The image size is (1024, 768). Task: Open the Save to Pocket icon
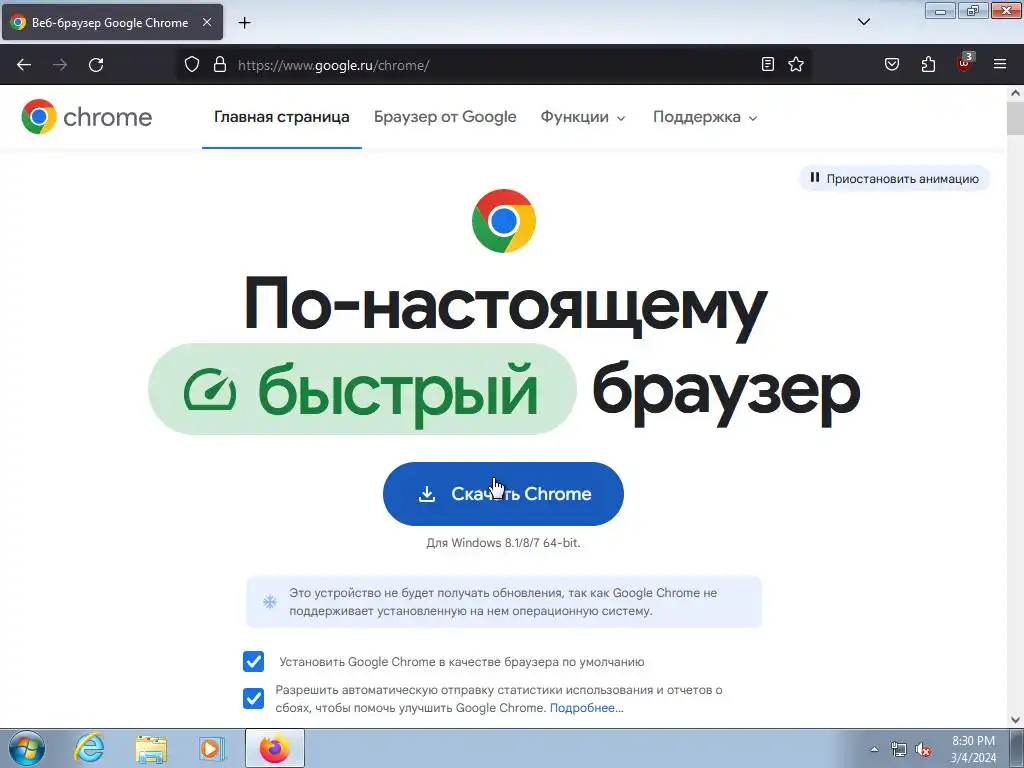pos(892,64)
